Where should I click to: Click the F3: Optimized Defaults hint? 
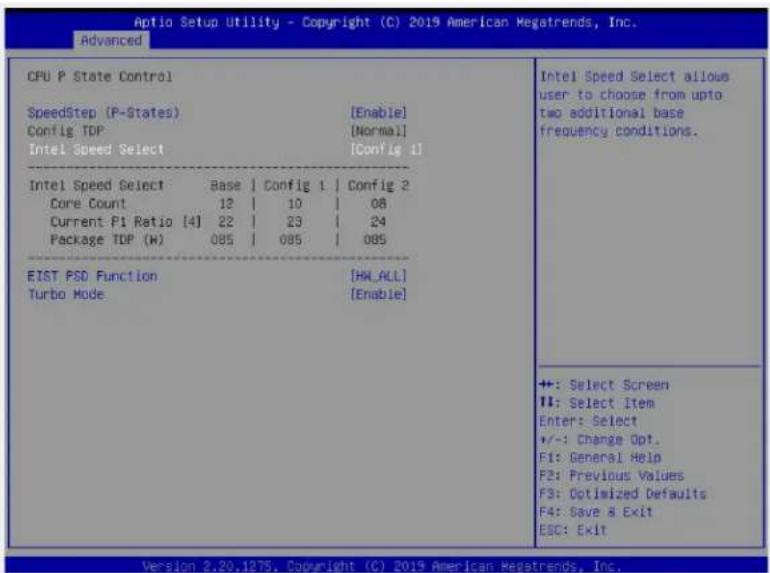click(623, 493)
